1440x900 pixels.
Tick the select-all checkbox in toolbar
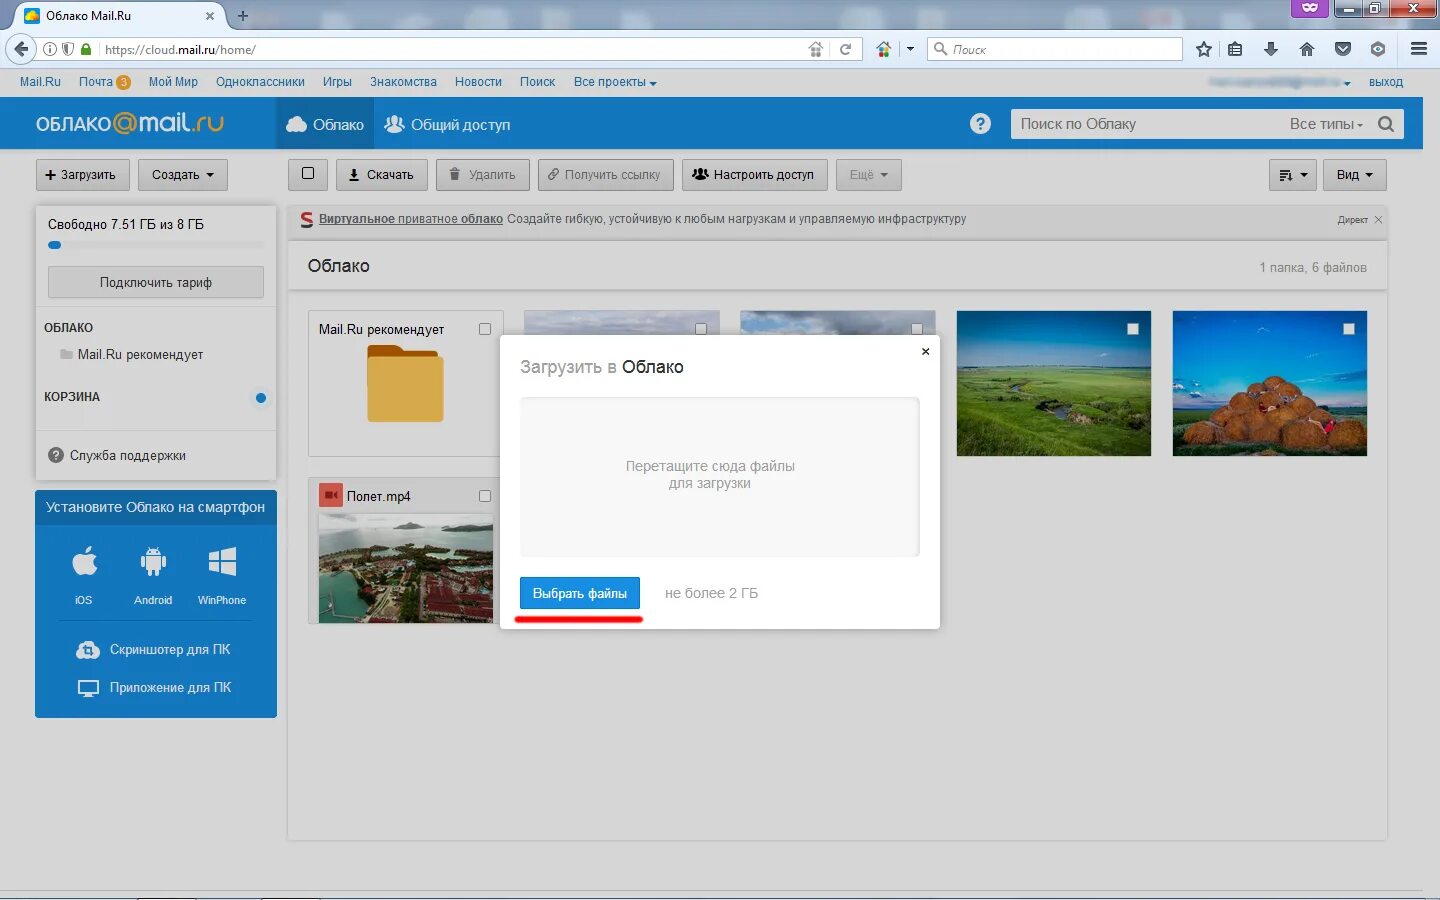[308, 174]
